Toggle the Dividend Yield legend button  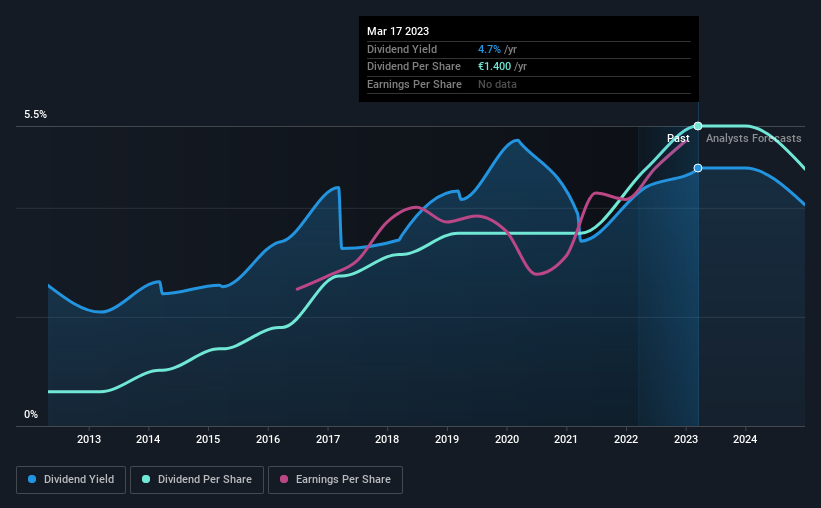(71, 480)
